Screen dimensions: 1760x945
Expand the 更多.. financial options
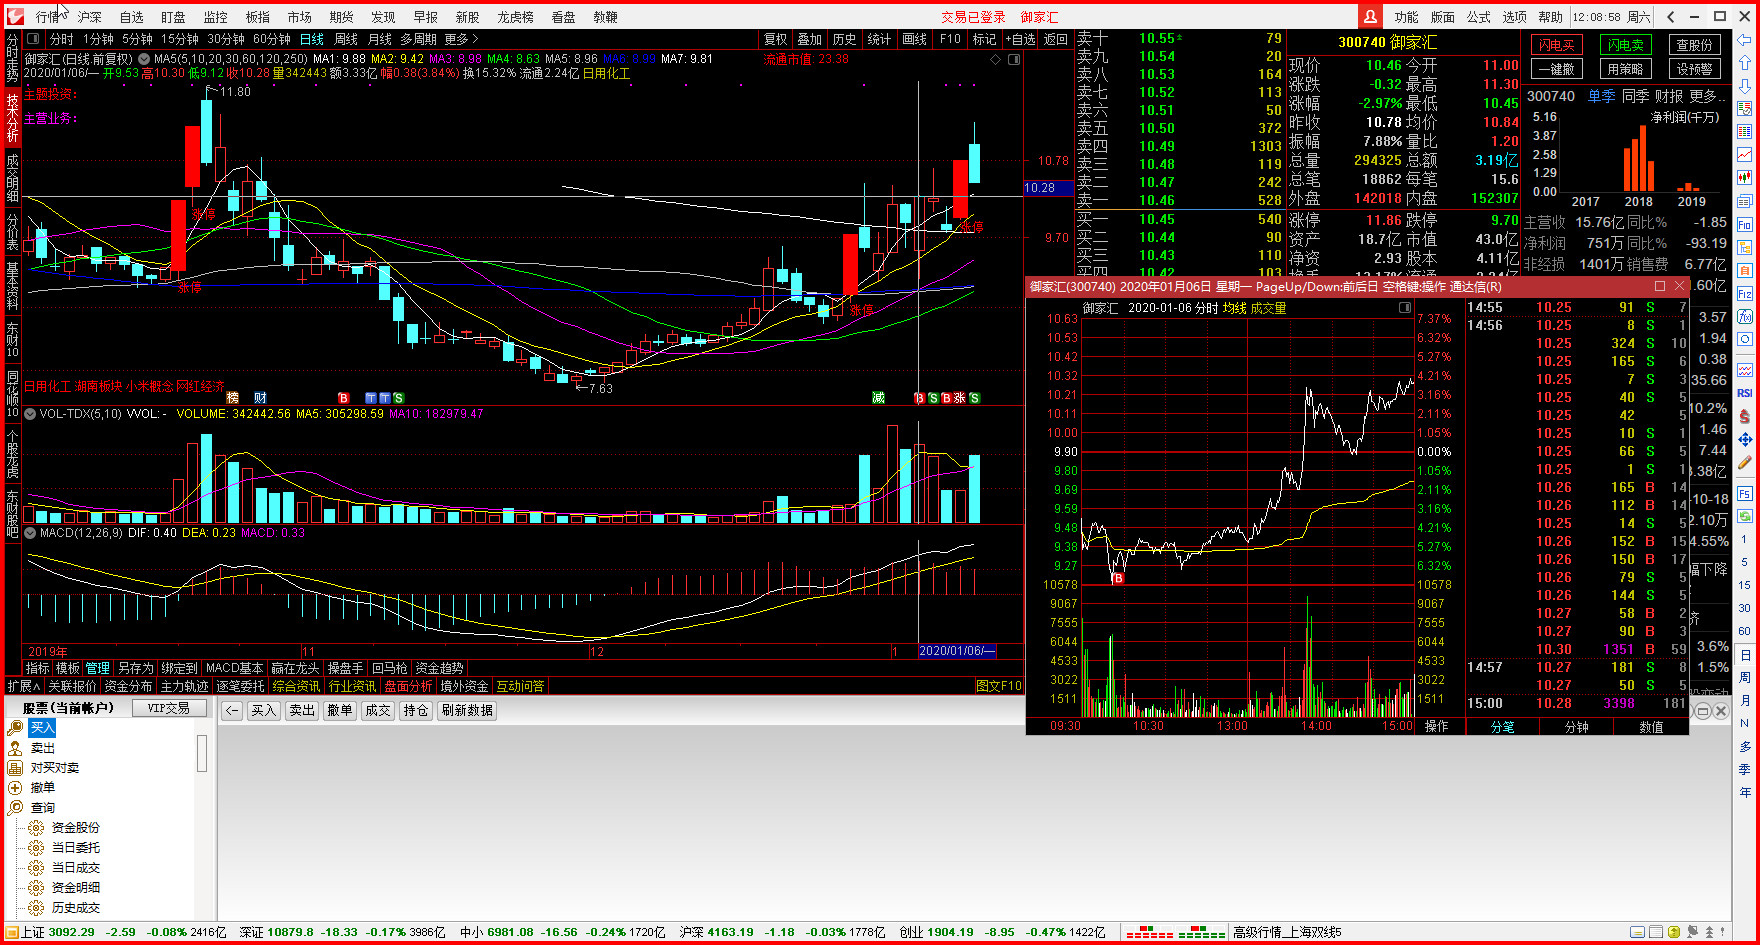(x=1708, y=96)
